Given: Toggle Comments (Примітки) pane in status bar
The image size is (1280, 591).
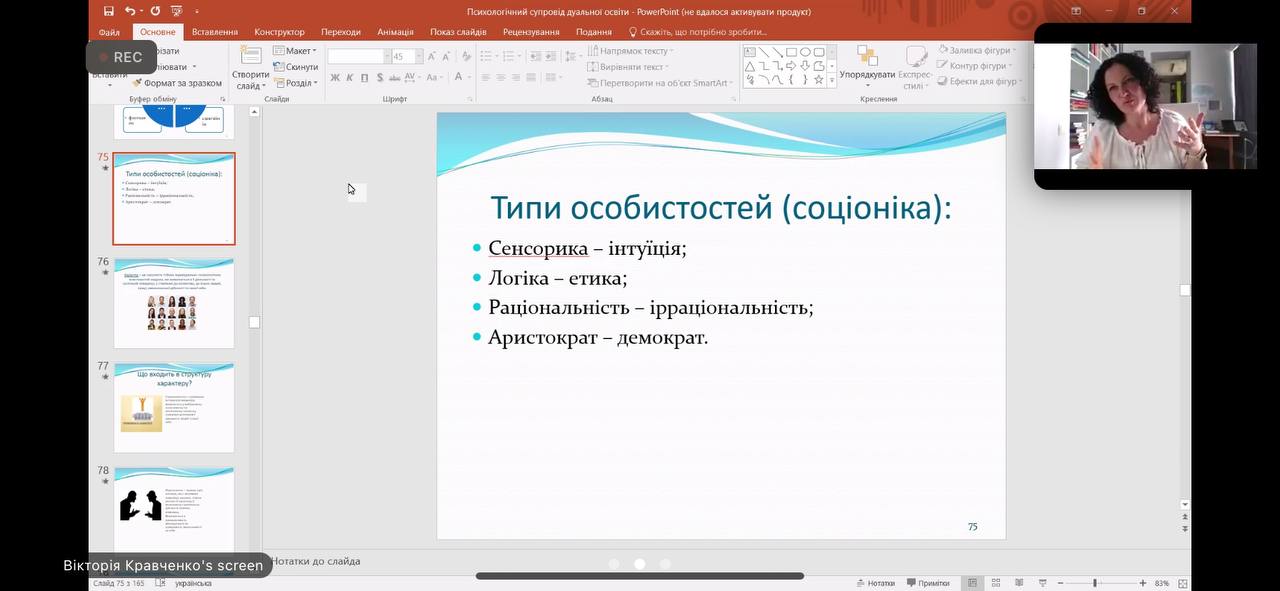Looking at the screenshot, I should pyautogui.click(x=927, y=583).
